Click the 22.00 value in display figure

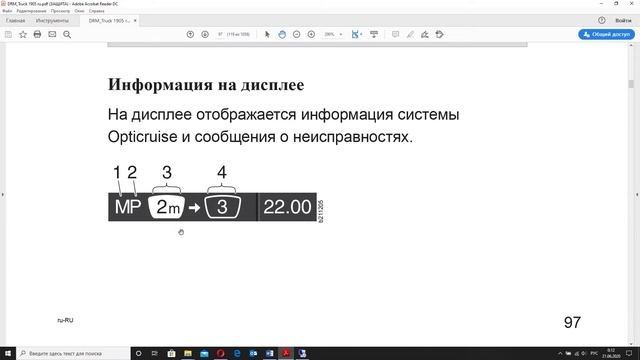click(287, 207)
